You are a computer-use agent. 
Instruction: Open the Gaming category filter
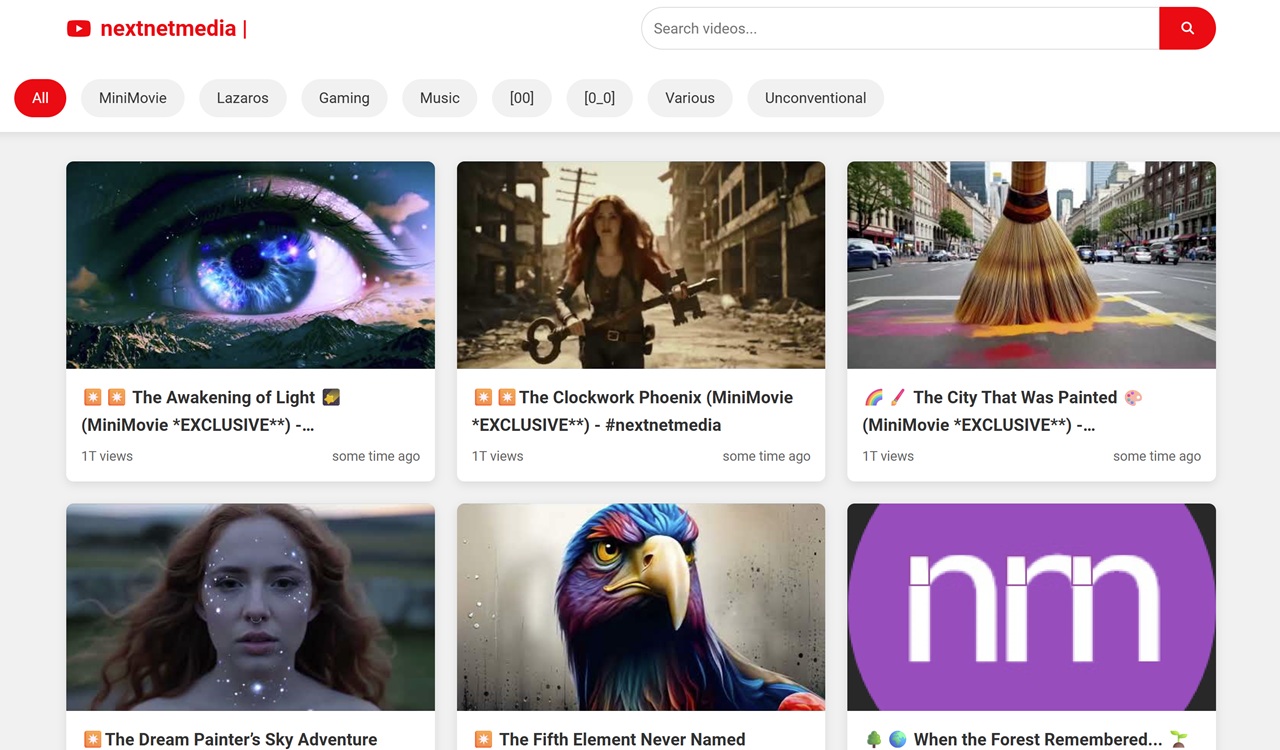pyautogui.click(x=344, y=98)
